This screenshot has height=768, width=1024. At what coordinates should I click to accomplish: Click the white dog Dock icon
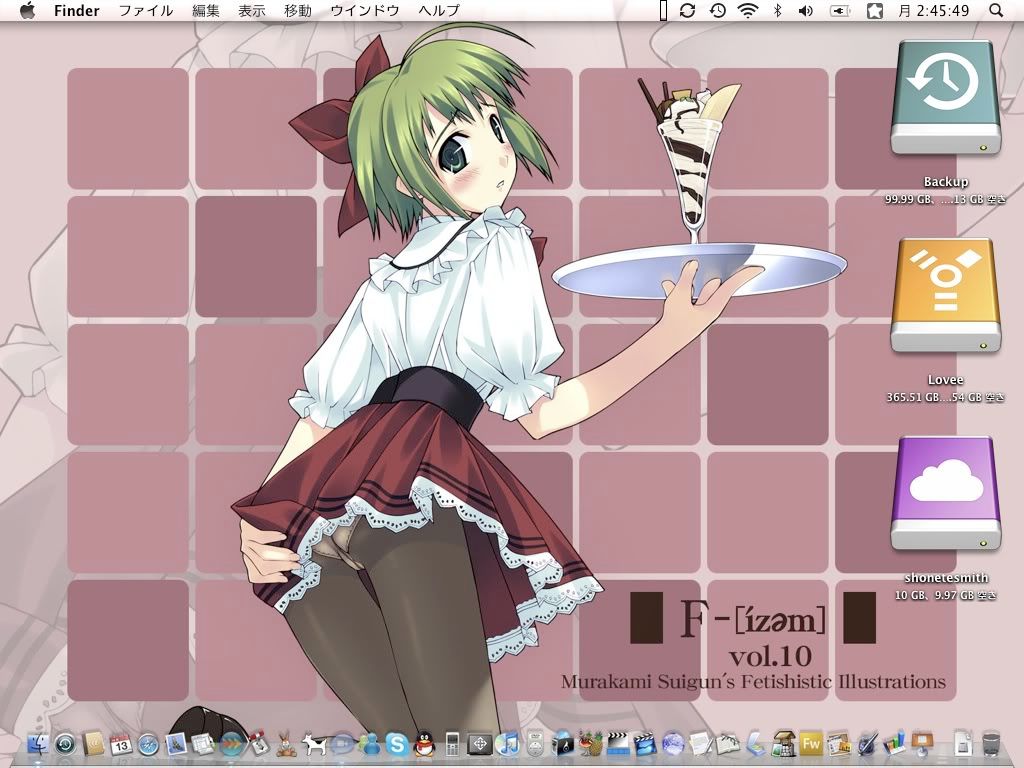point(314,744)
